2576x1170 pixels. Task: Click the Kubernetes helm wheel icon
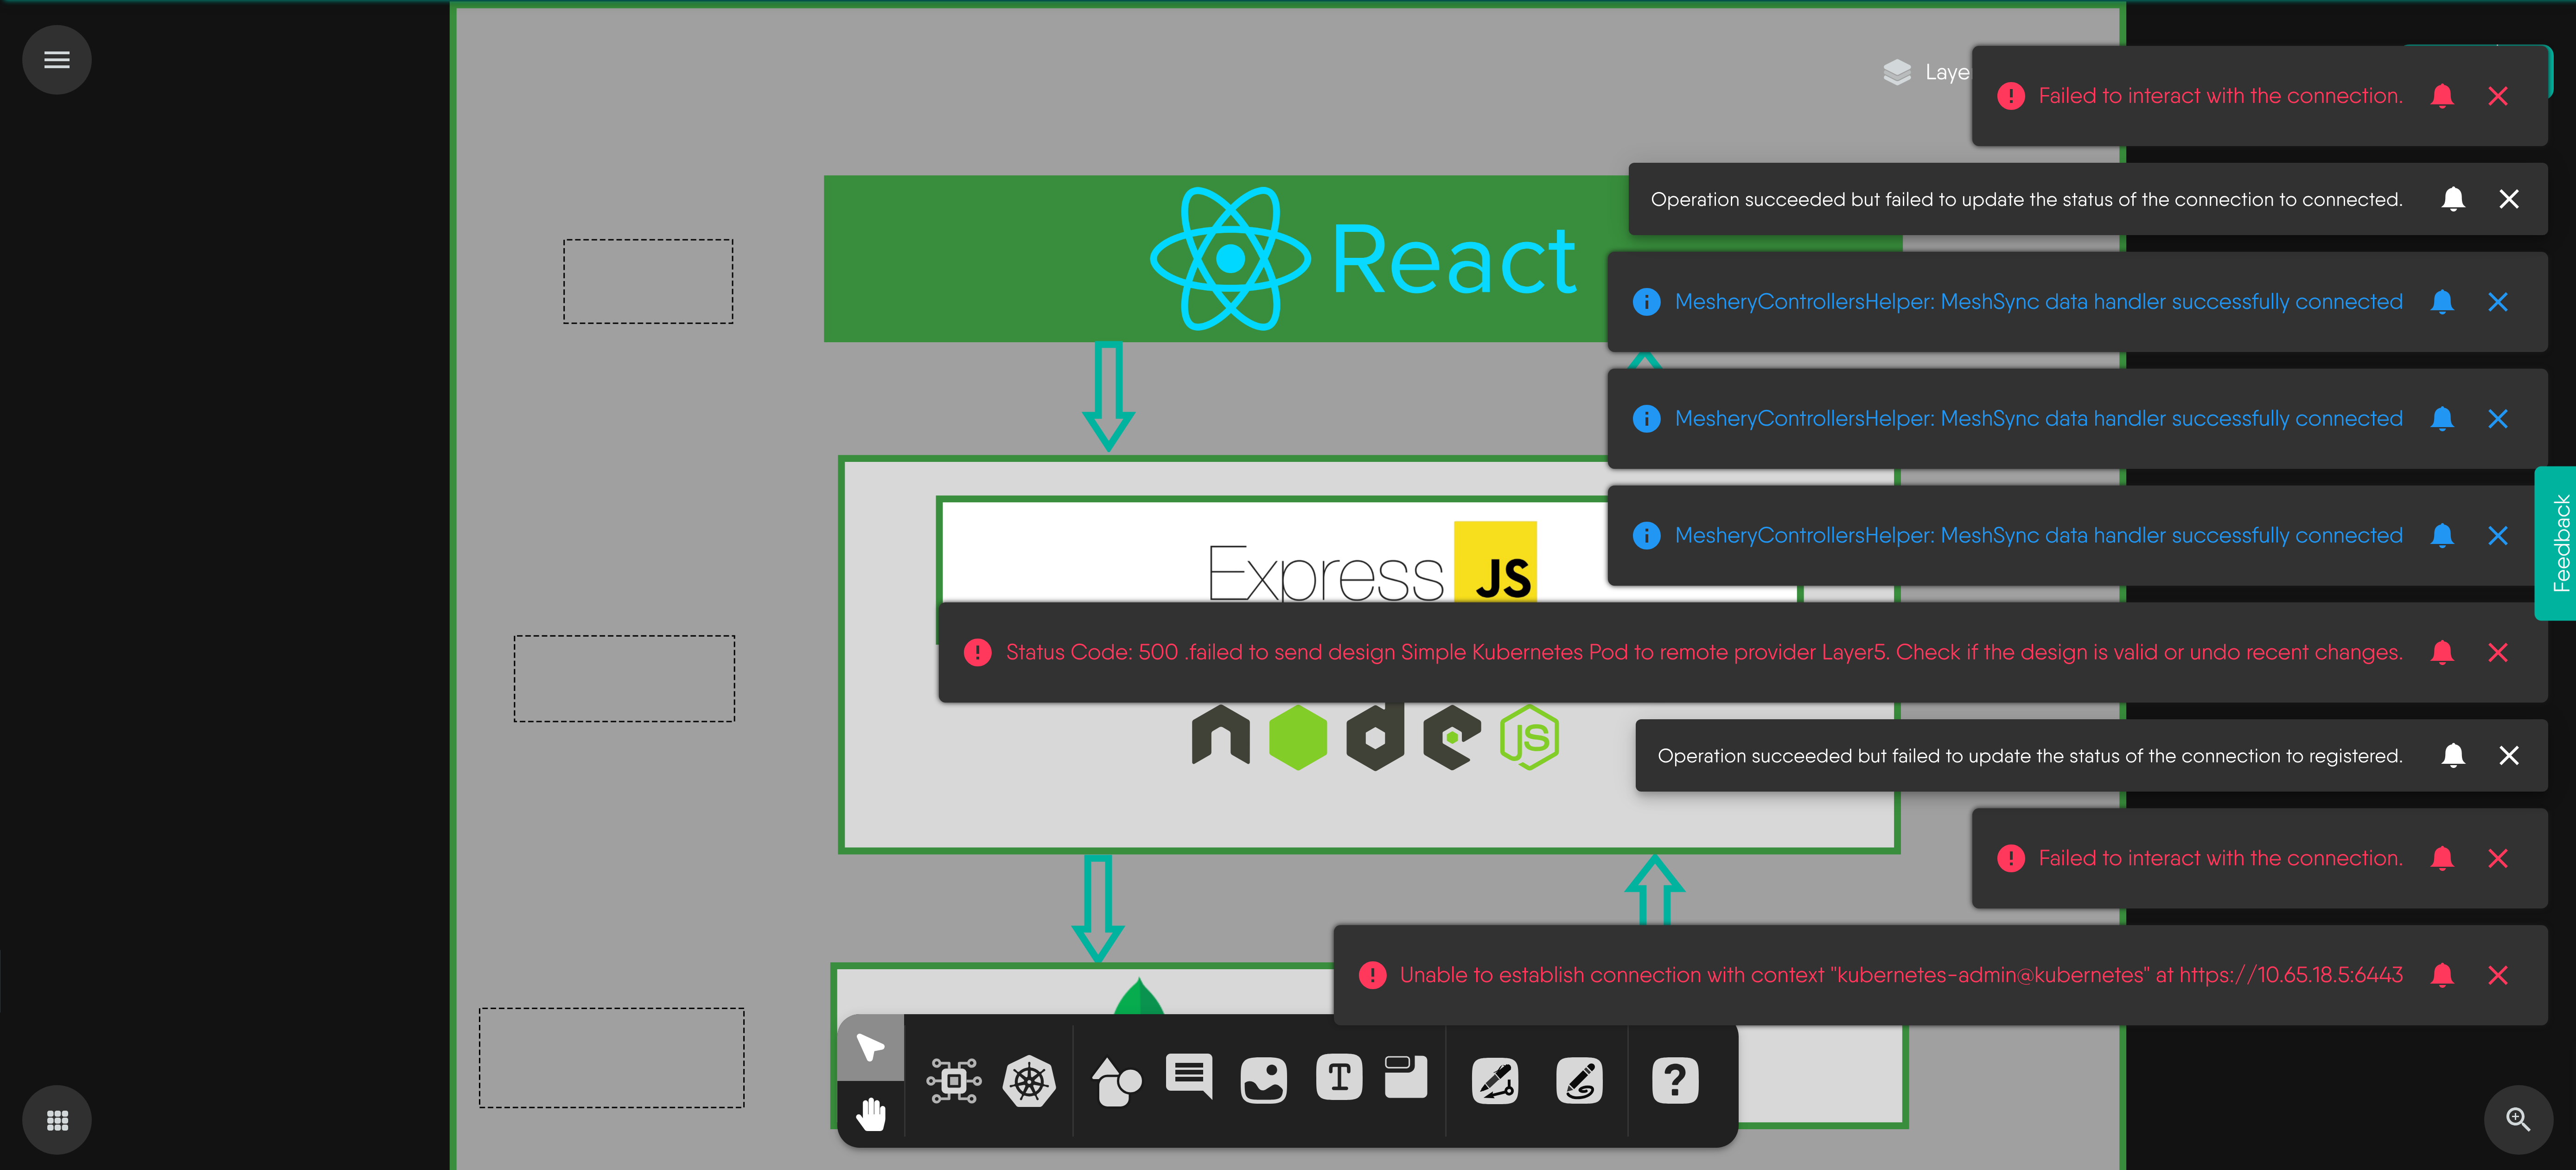tap(1029, 1081)
